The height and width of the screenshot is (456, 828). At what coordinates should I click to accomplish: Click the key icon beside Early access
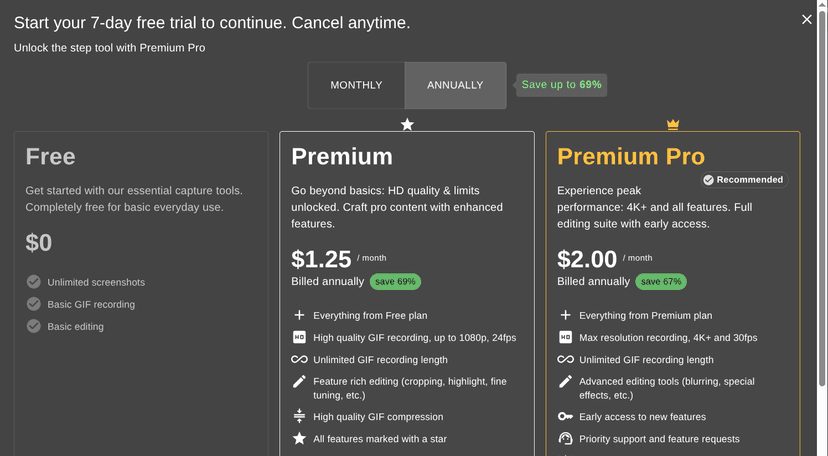[x=565, y=417]
